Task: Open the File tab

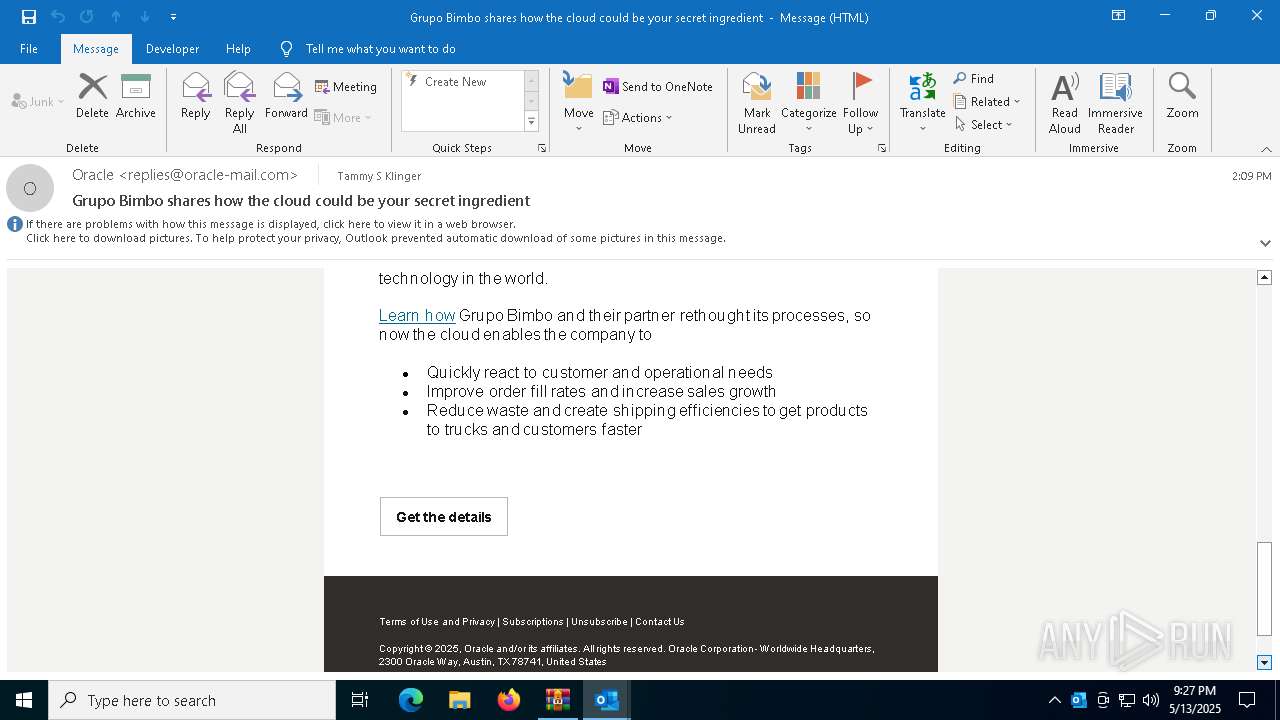Action: [29, 49]
